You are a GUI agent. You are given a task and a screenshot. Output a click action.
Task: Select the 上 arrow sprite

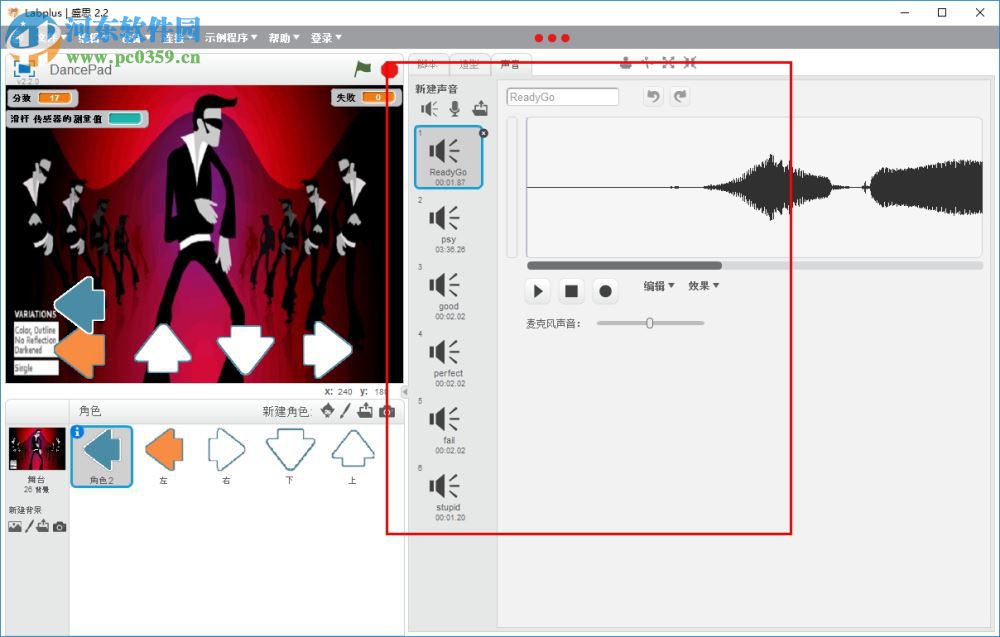353,457
